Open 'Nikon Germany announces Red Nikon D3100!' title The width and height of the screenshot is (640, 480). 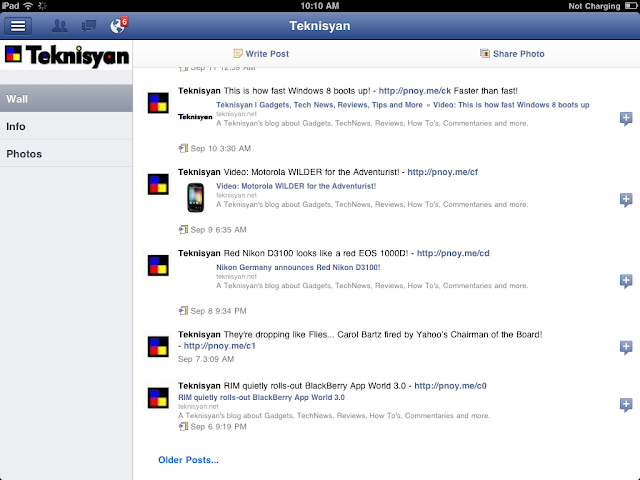tap(298, 267)
